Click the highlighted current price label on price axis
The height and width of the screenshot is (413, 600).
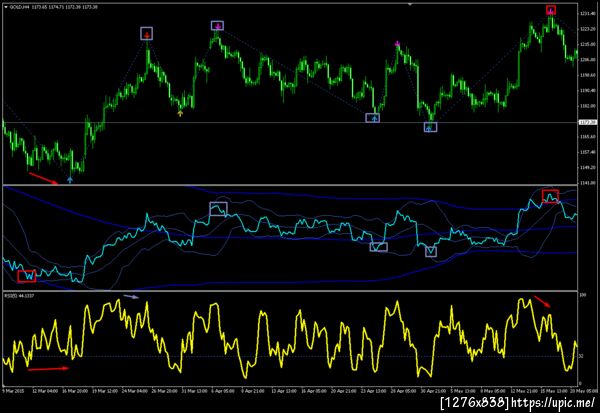[x=588, y=122]
